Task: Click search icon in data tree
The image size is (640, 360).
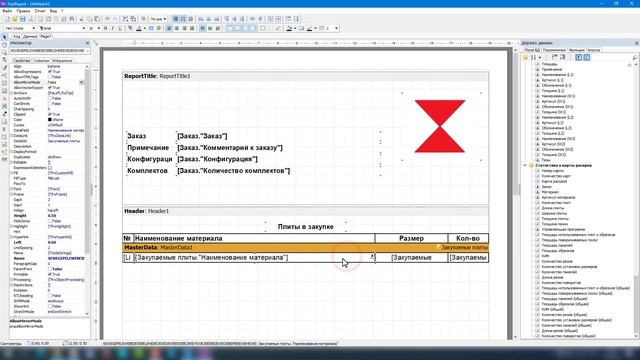Action: click(x=635, y=58)
